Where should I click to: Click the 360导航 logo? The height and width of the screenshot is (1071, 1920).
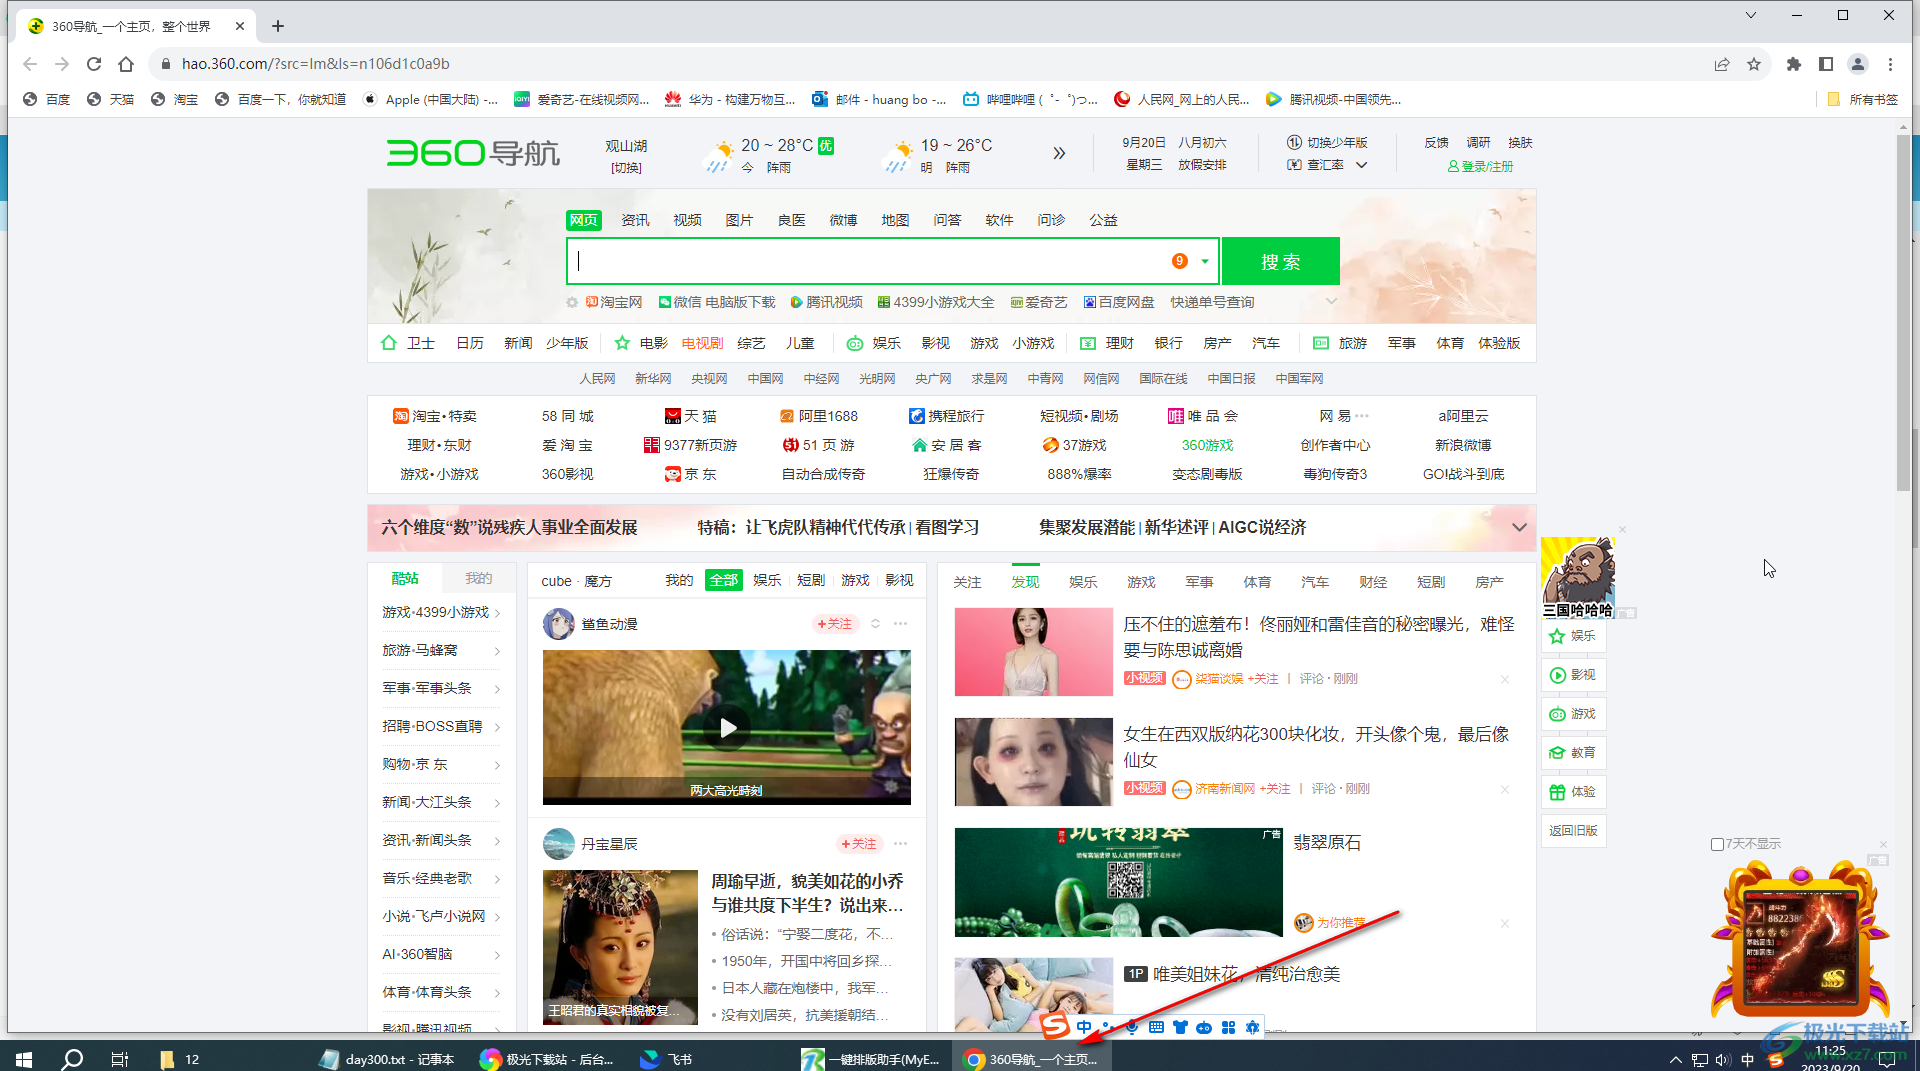coord(473,153)
